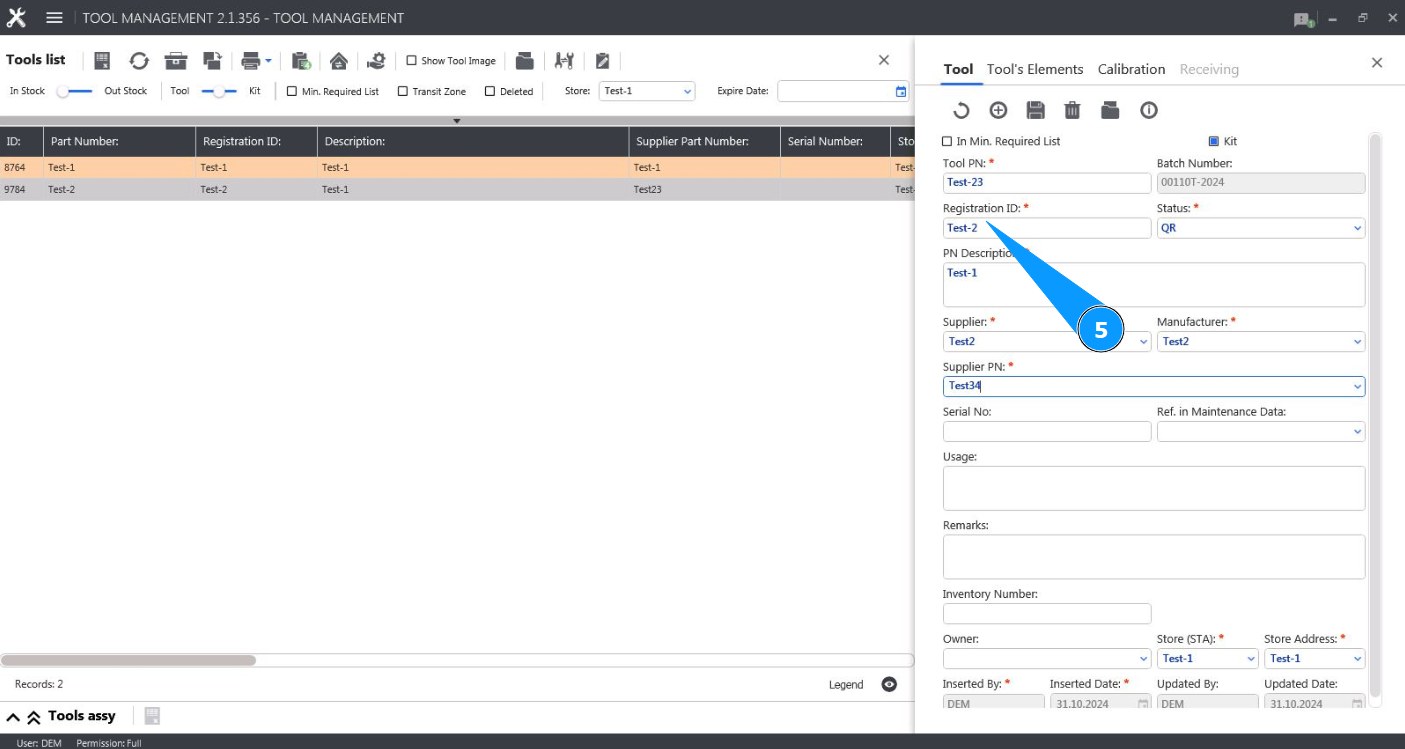Add a new tool with plus icon
Viewport: 1405px width, 749px height.
click(x=998, y=110)
